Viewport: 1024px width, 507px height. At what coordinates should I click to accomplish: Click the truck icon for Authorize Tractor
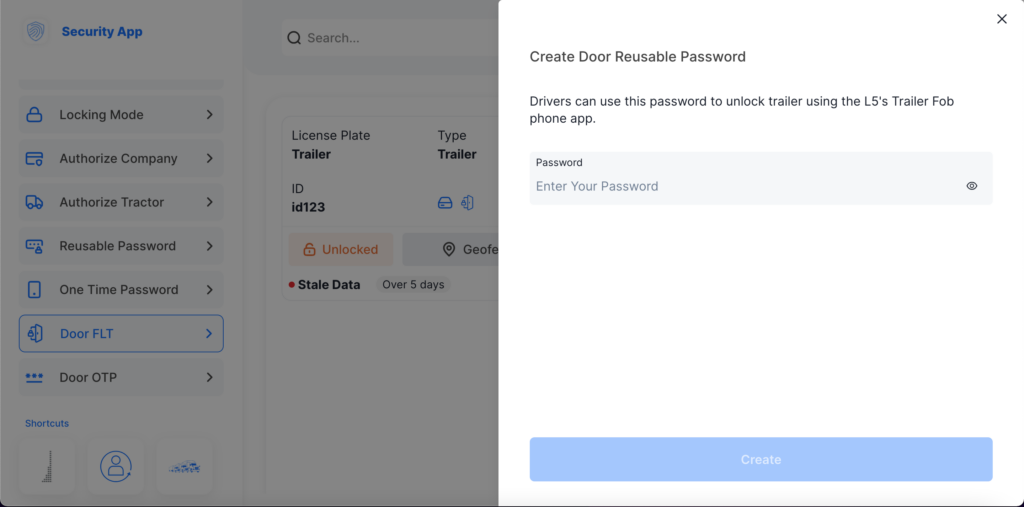click(34, 202)
